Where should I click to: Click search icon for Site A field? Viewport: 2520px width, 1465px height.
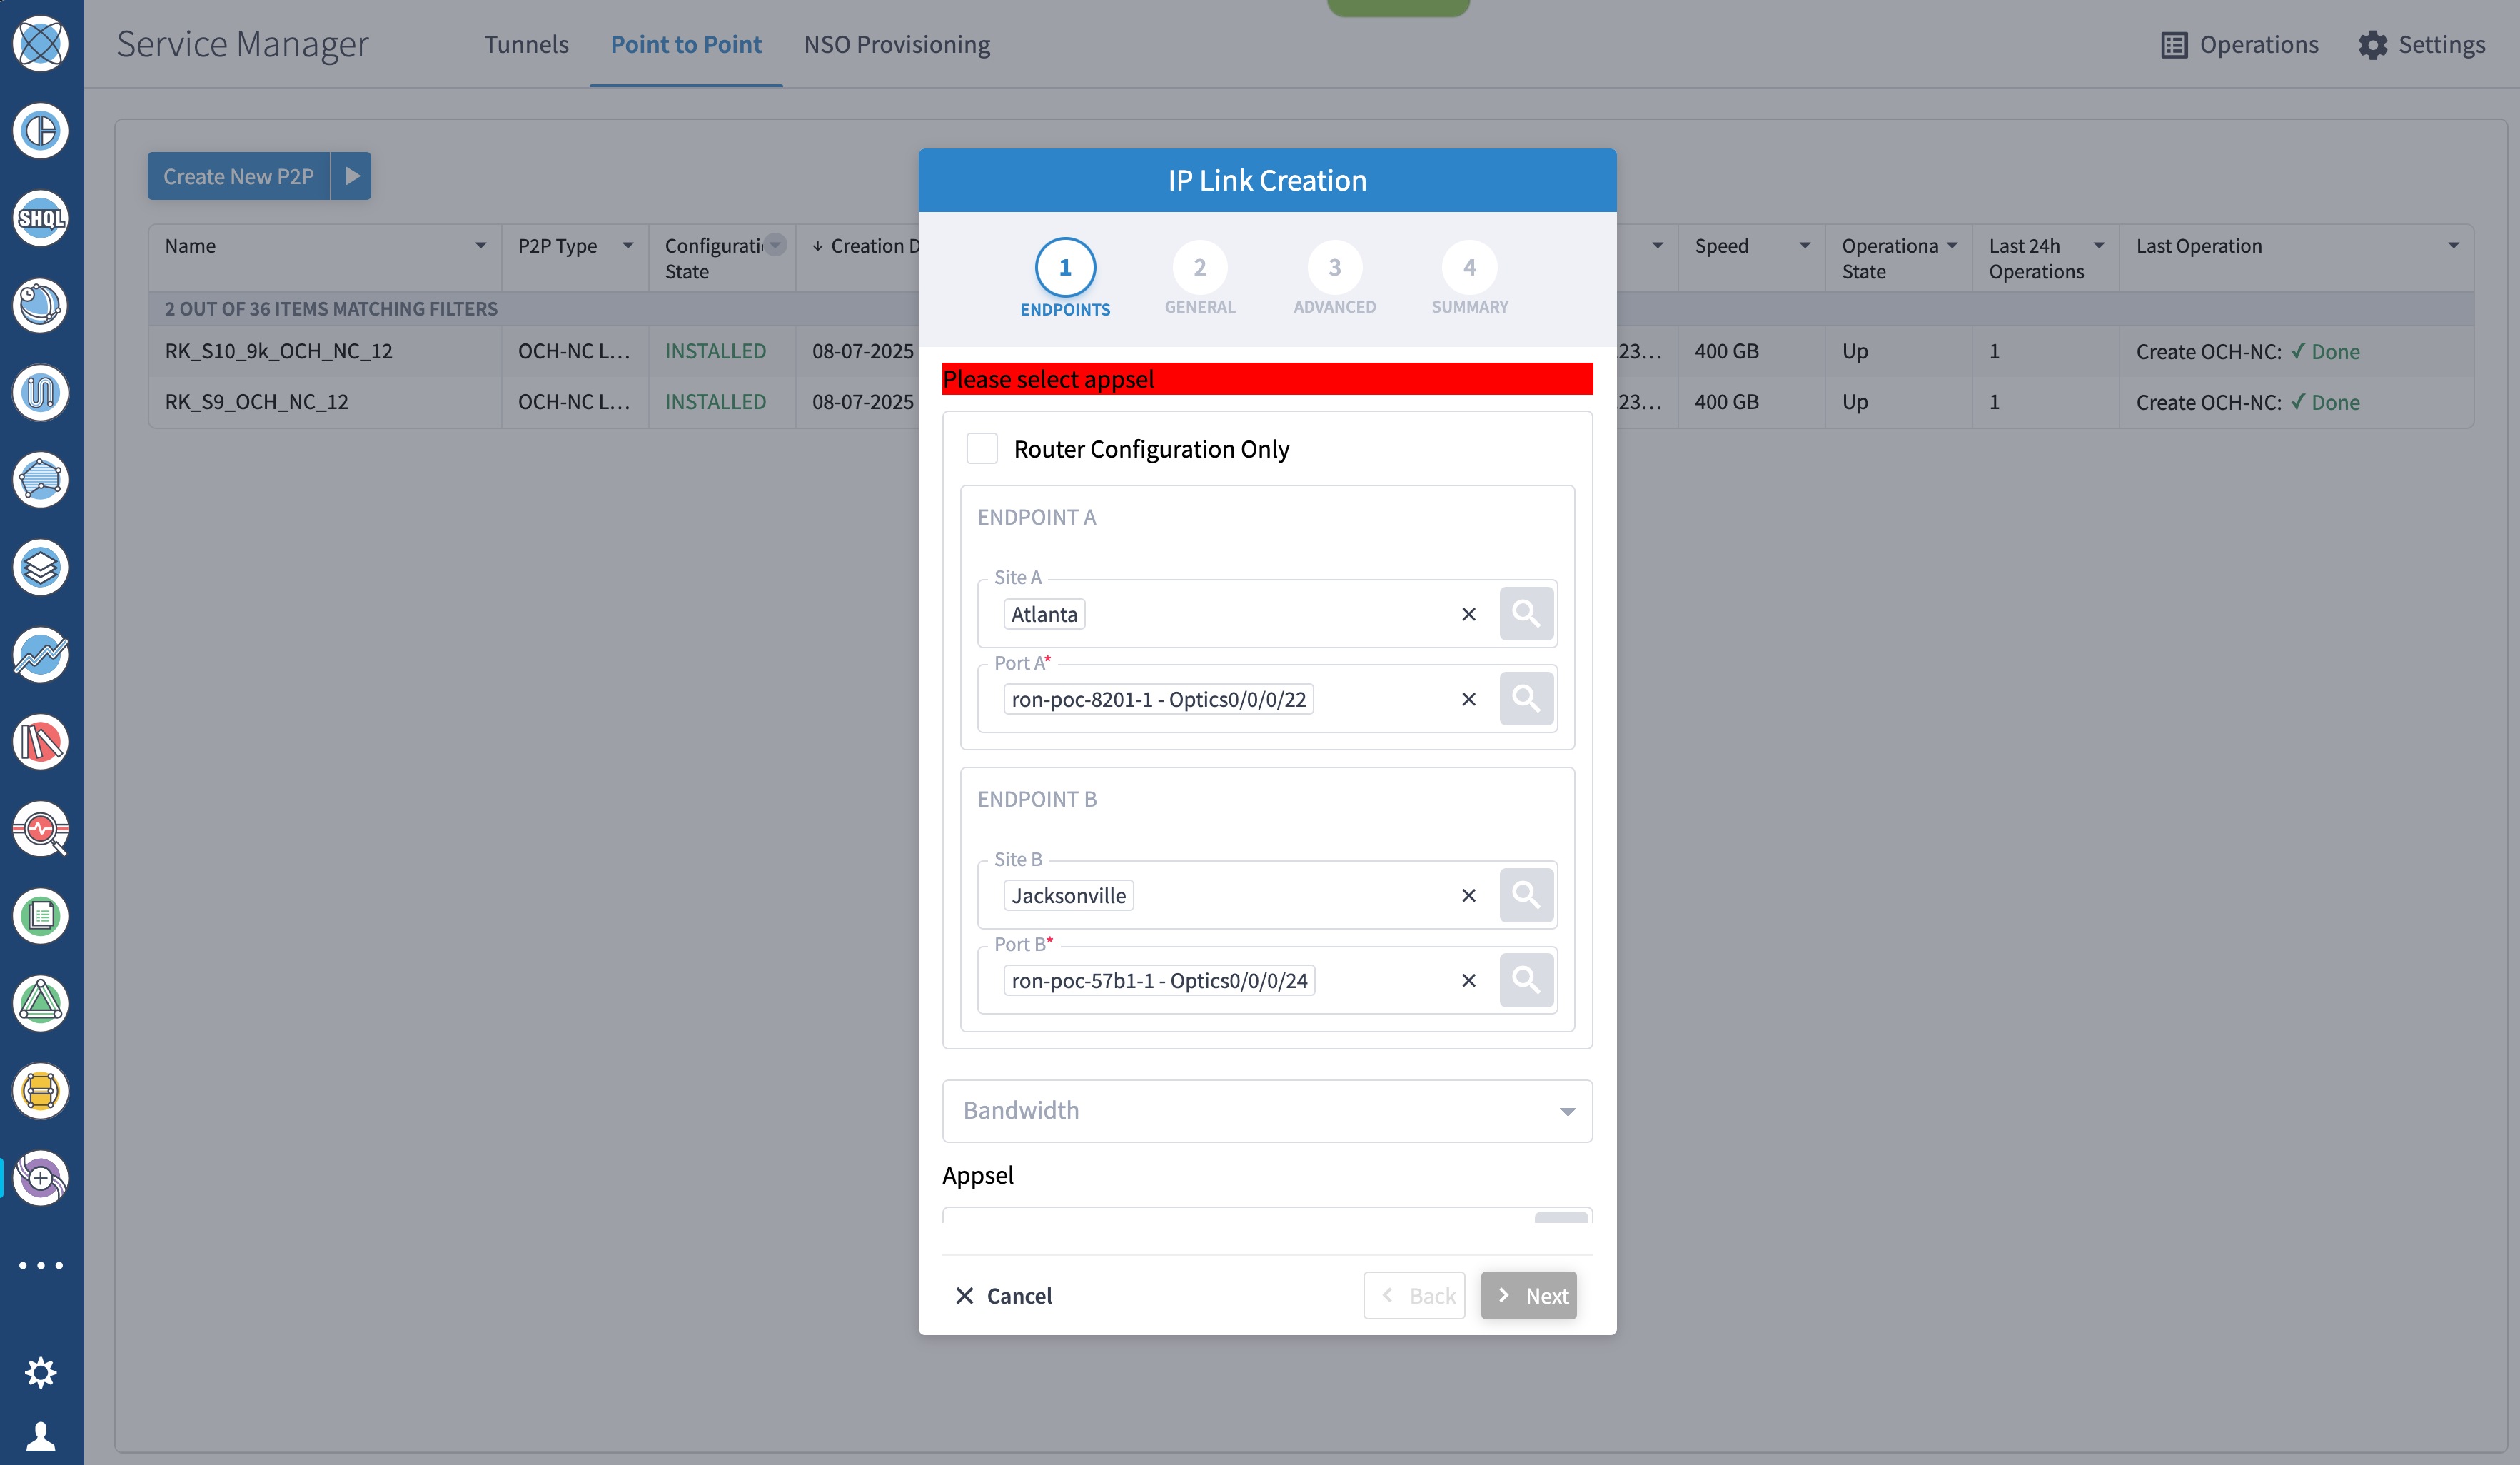pyautogui.click(x=1525, y=613)
